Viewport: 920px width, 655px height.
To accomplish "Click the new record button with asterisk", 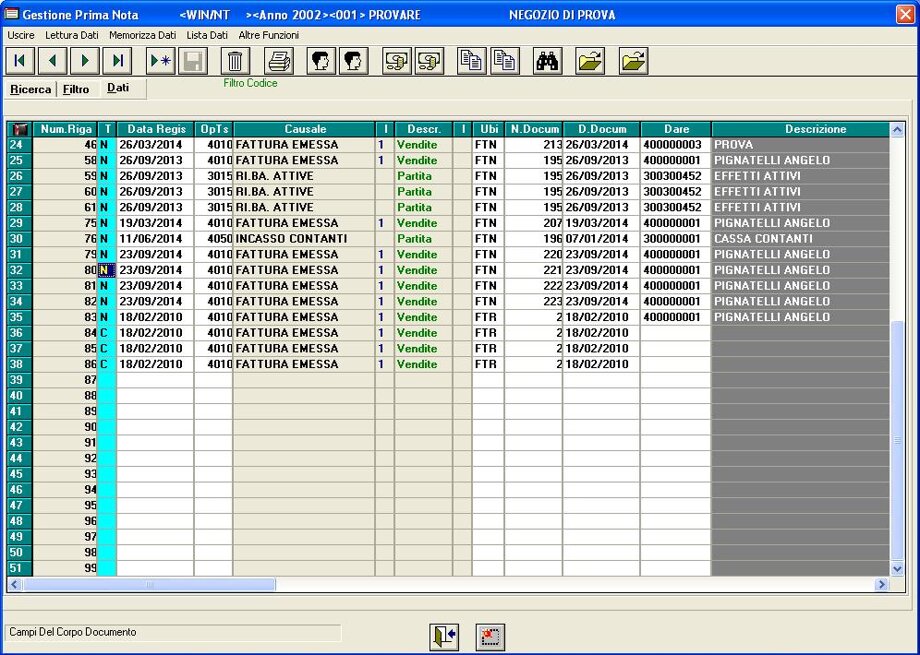I will point(160,61).
